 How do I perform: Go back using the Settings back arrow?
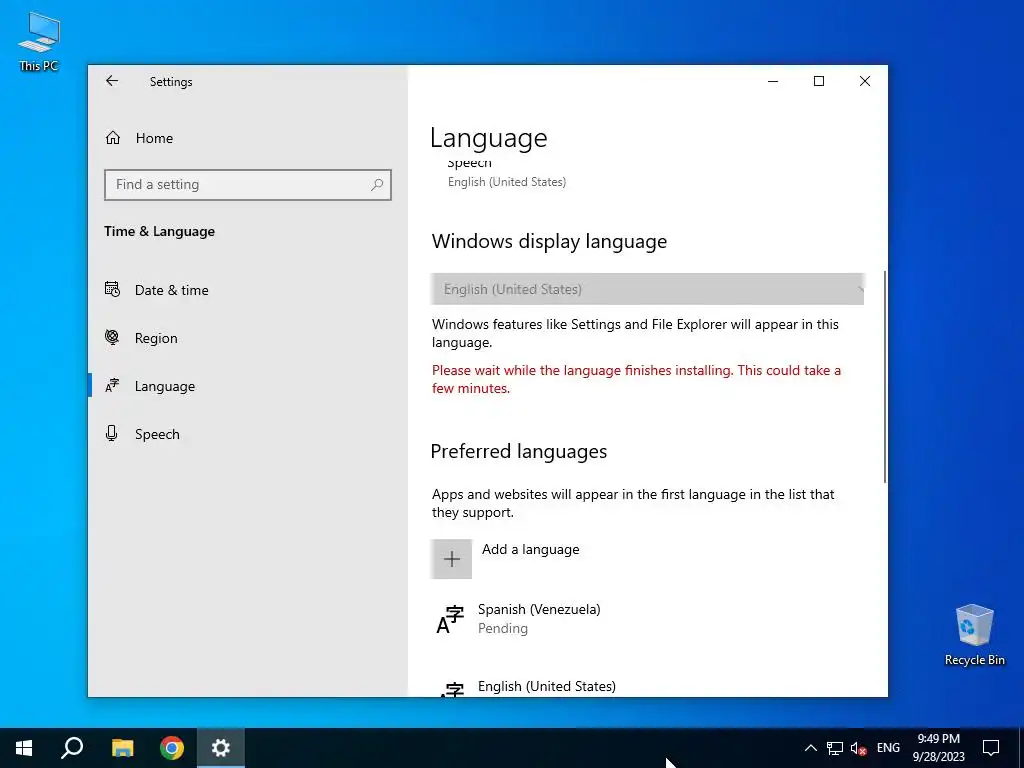coord(112,81)
